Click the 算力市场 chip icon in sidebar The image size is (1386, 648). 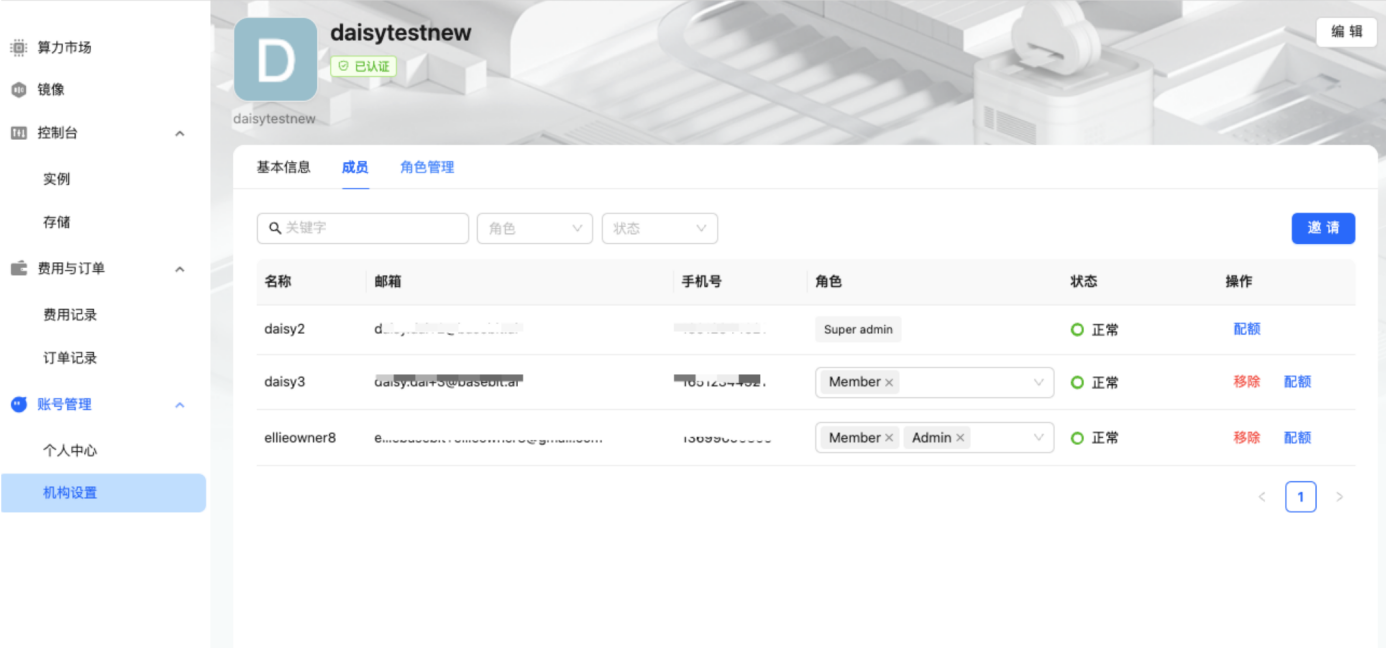click(18, 47)
